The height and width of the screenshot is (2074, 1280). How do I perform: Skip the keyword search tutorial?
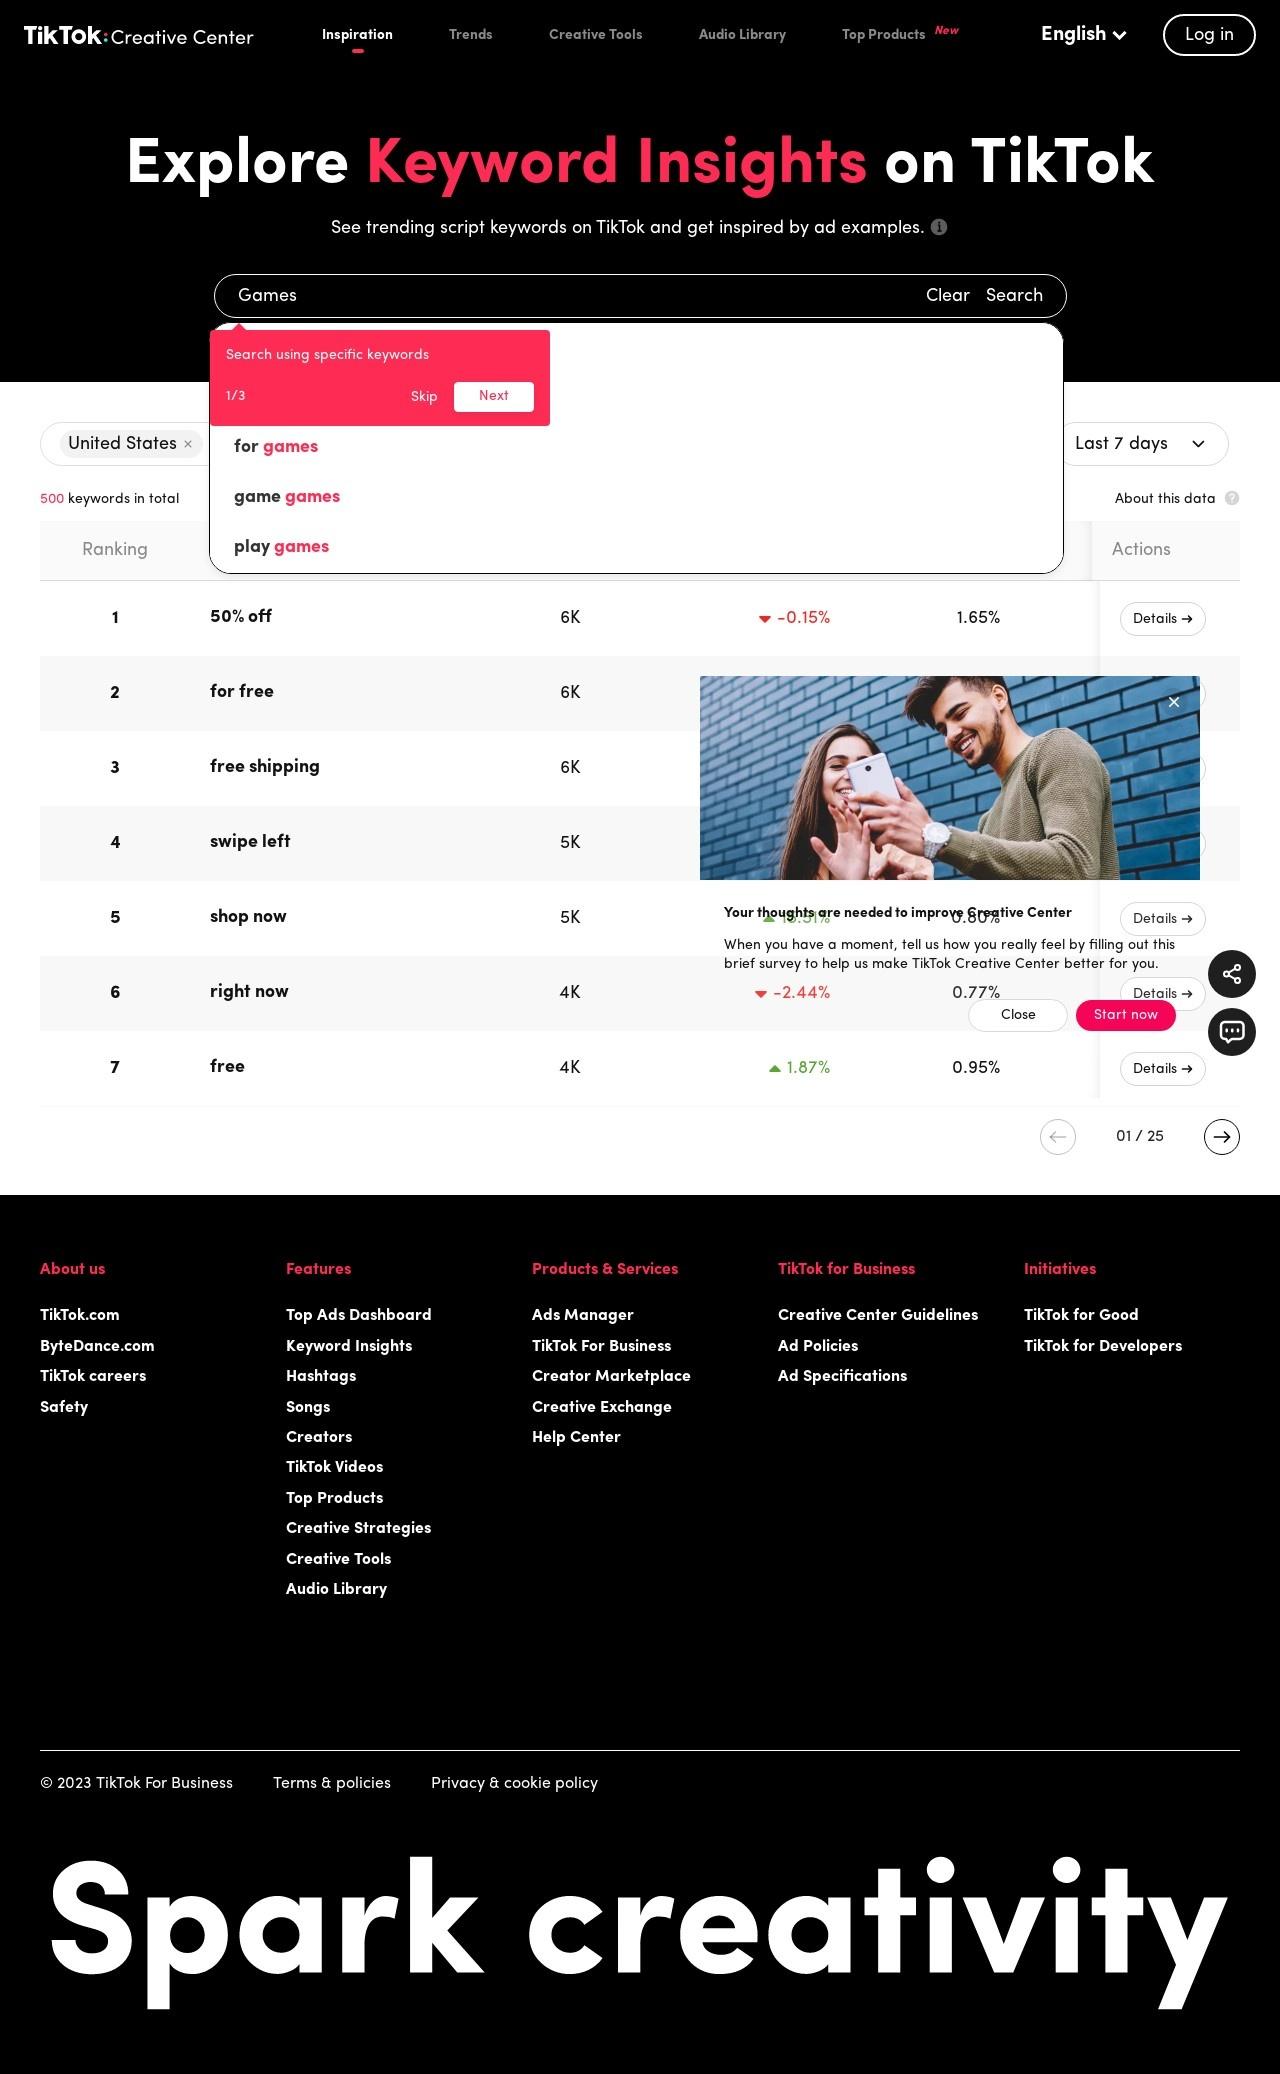[424, 396]
